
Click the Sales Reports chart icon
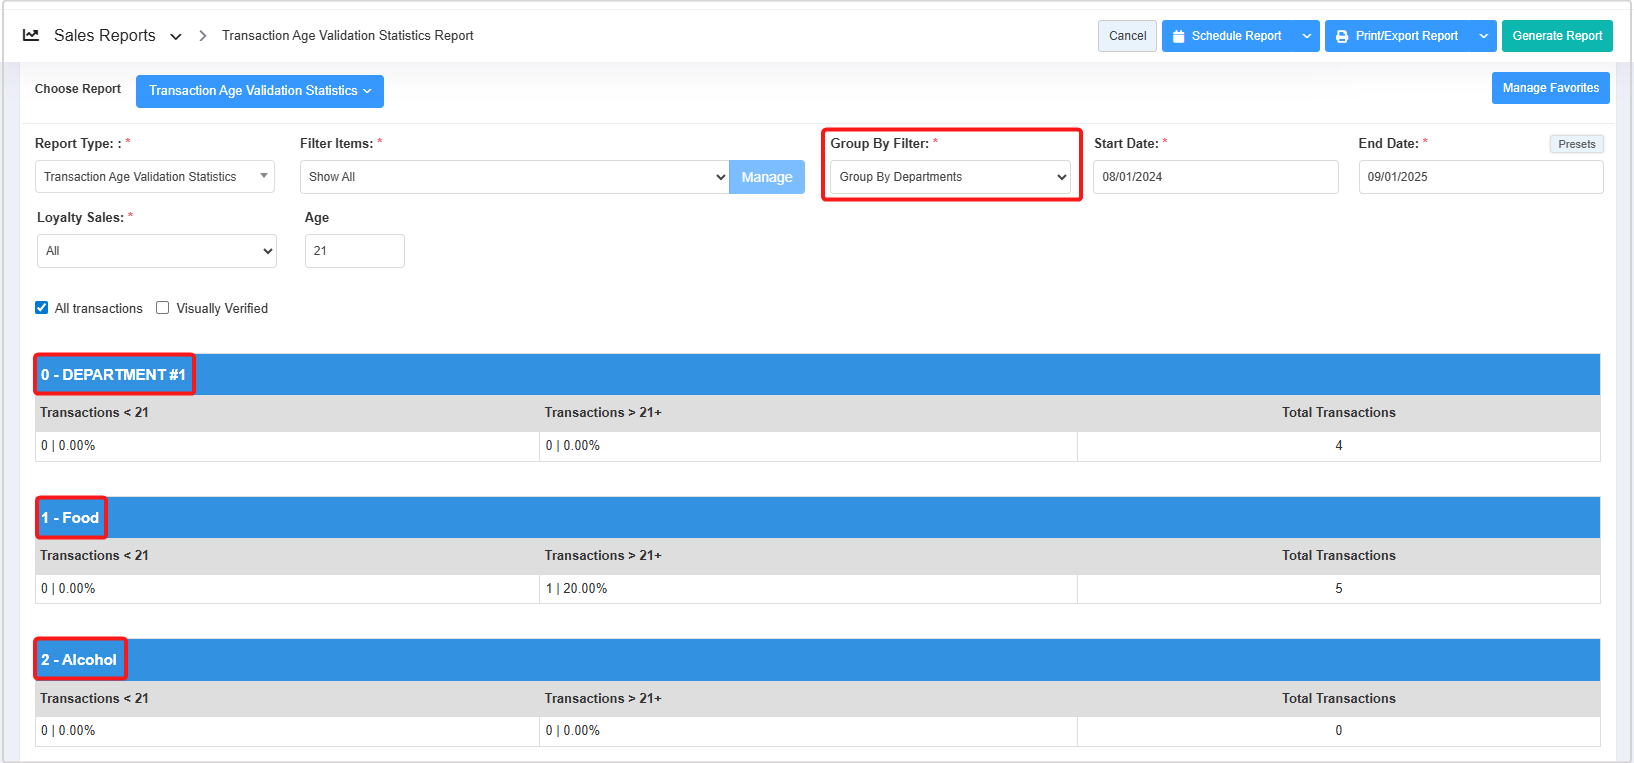pos(31,35)
